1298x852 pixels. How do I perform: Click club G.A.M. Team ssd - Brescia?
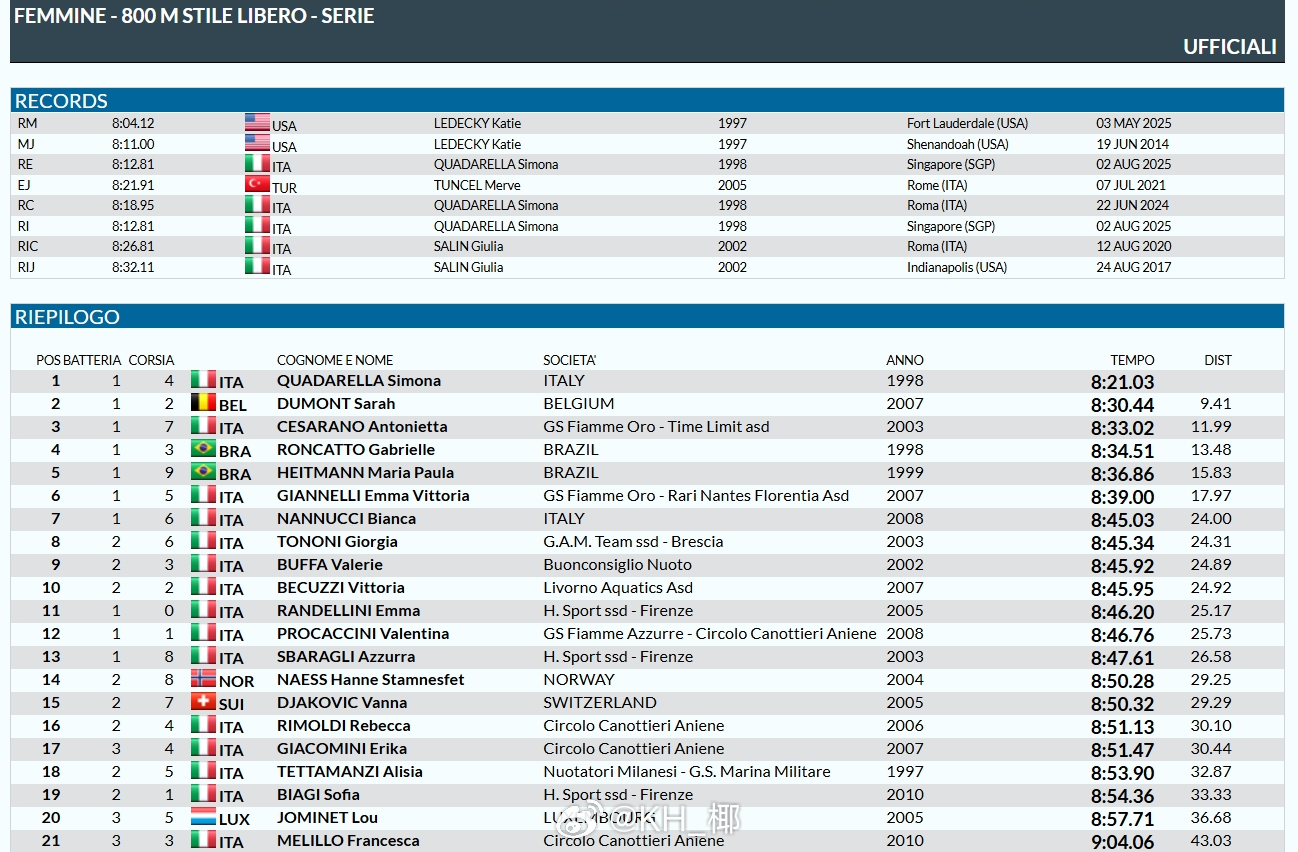click(x=633, y=541)
